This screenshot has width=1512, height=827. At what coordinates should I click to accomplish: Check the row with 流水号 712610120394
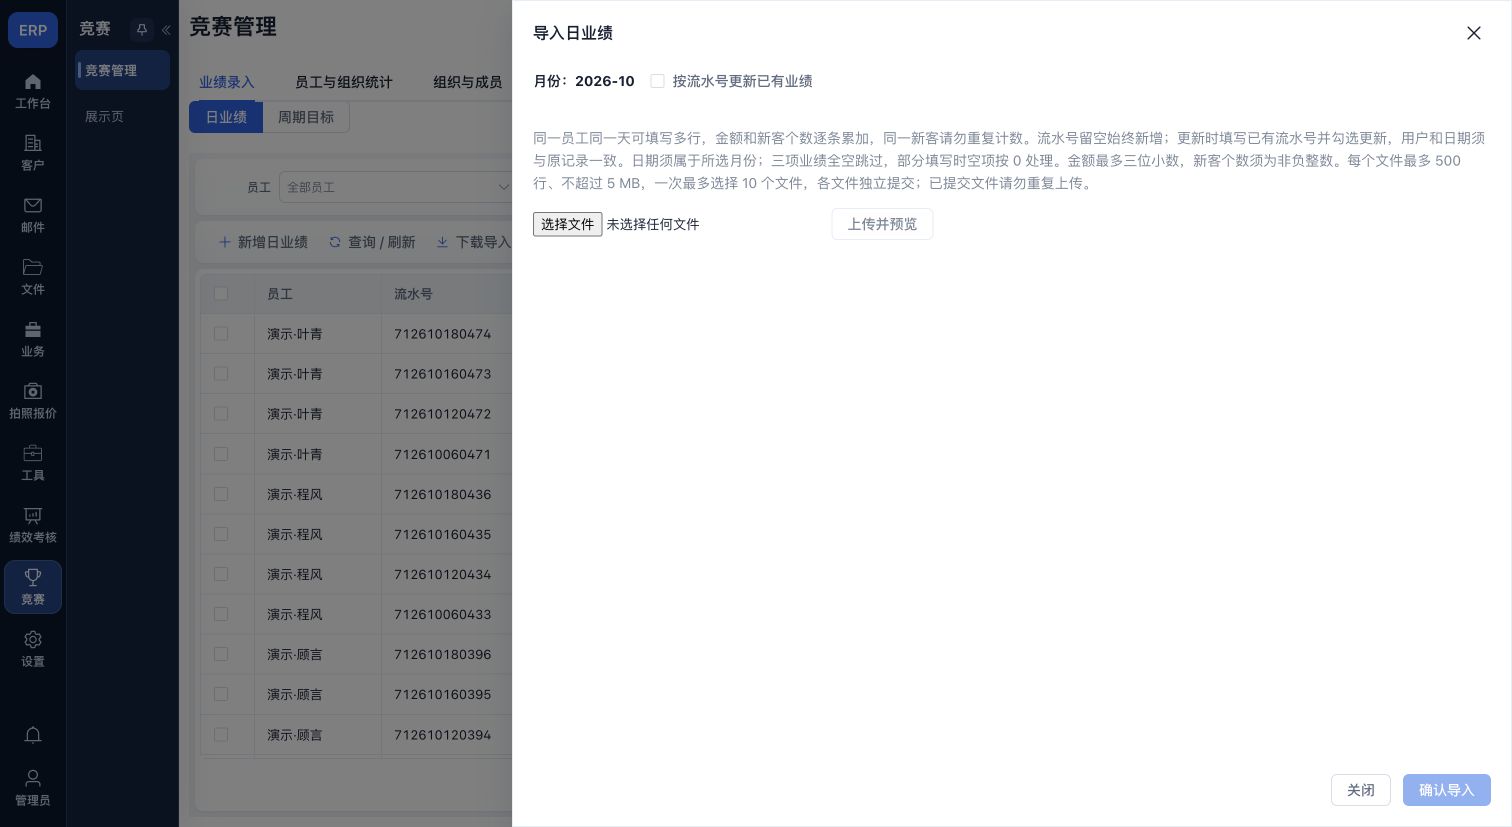(x=221, y=734)
